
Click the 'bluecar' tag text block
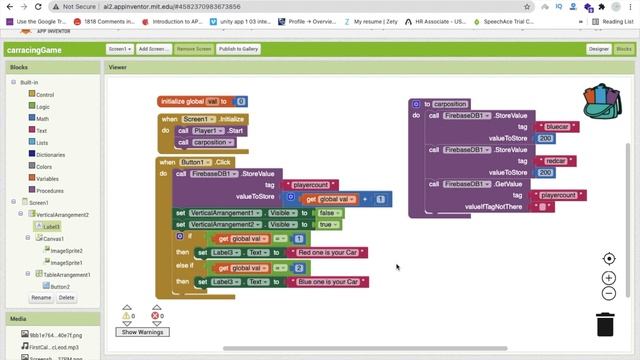(x=557, y=127)
